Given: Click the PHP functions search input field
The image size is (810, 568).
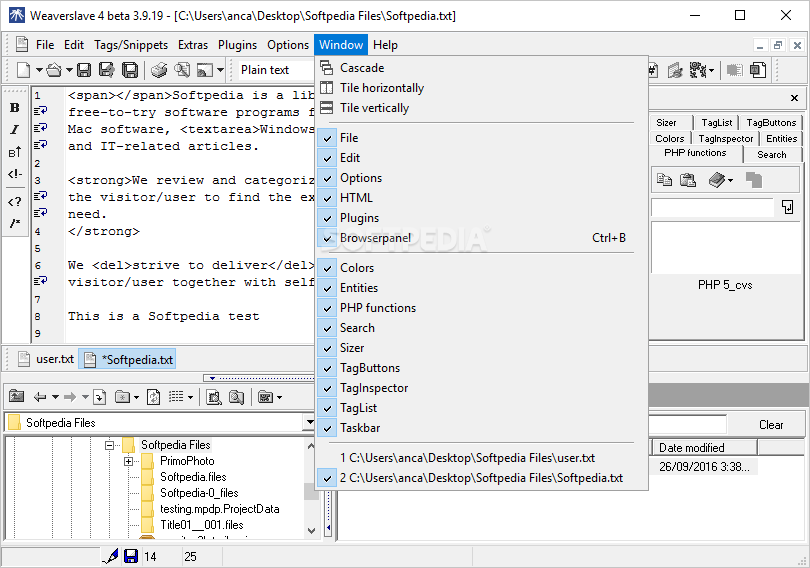Looking at the screenshot, I should (712, 207).
